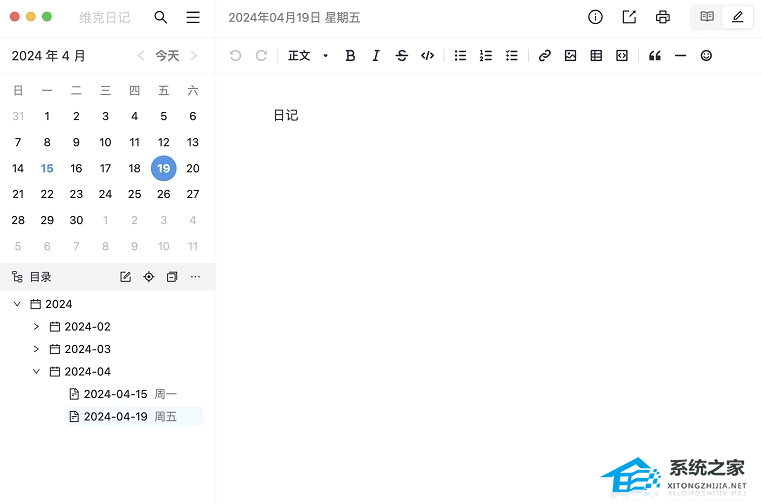Viewport: 762px width, 504px height.
Task: Open more options ellipsis in 目录 bar
Action: (195, 277)
